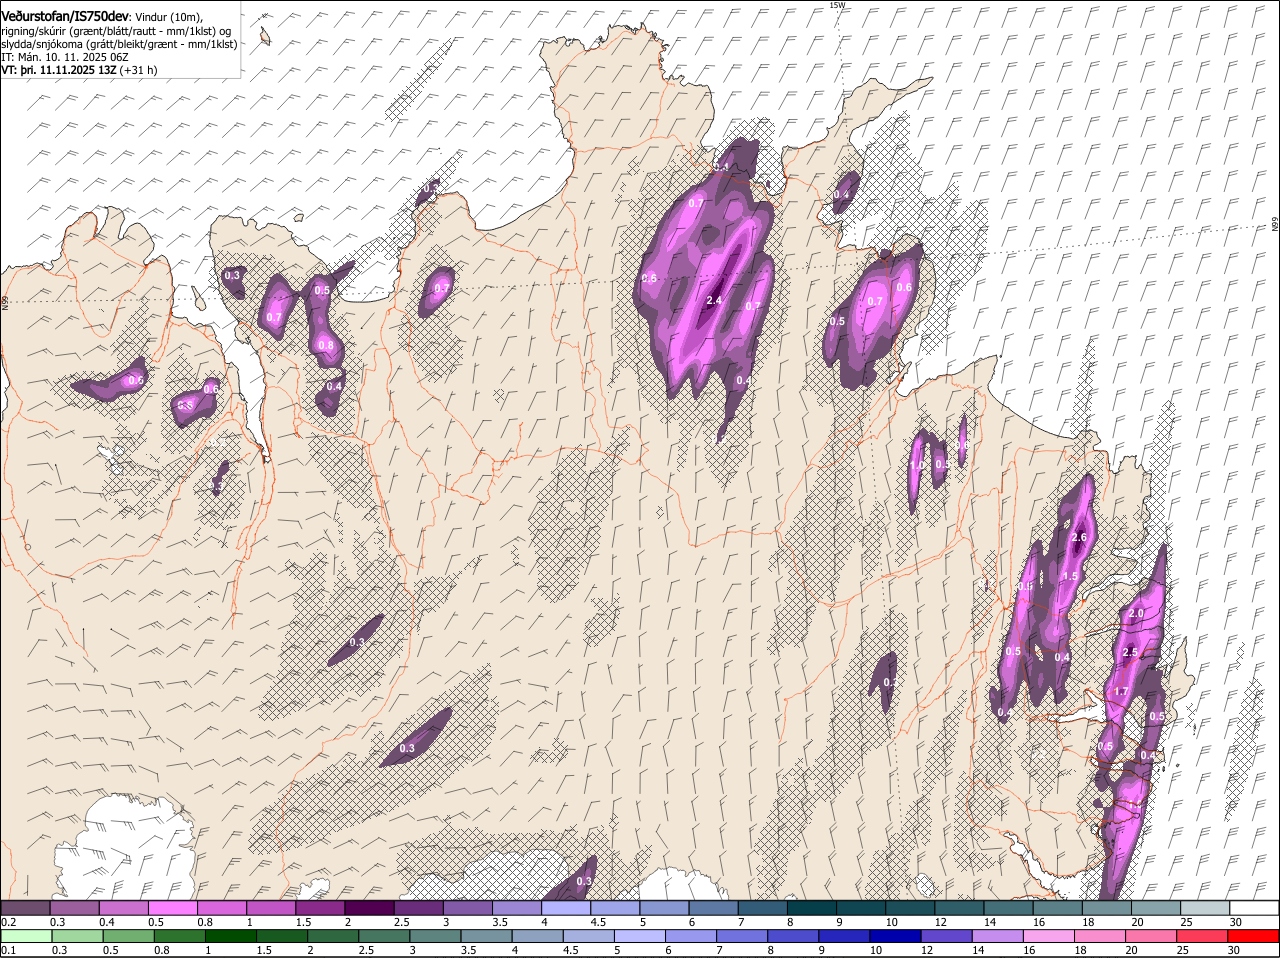Click the 1.7 precipitation value label

[1121, 692]
